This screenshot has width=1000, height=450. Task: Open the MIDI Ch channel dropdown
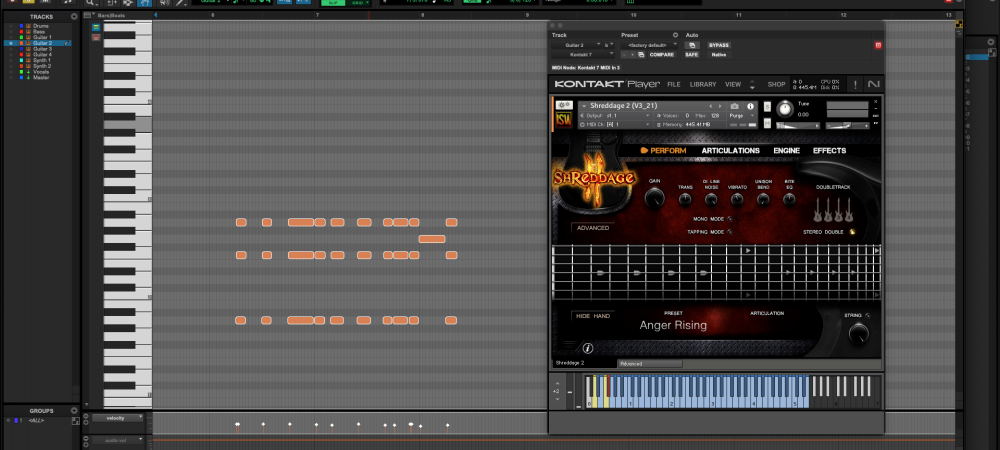(615, 124)
